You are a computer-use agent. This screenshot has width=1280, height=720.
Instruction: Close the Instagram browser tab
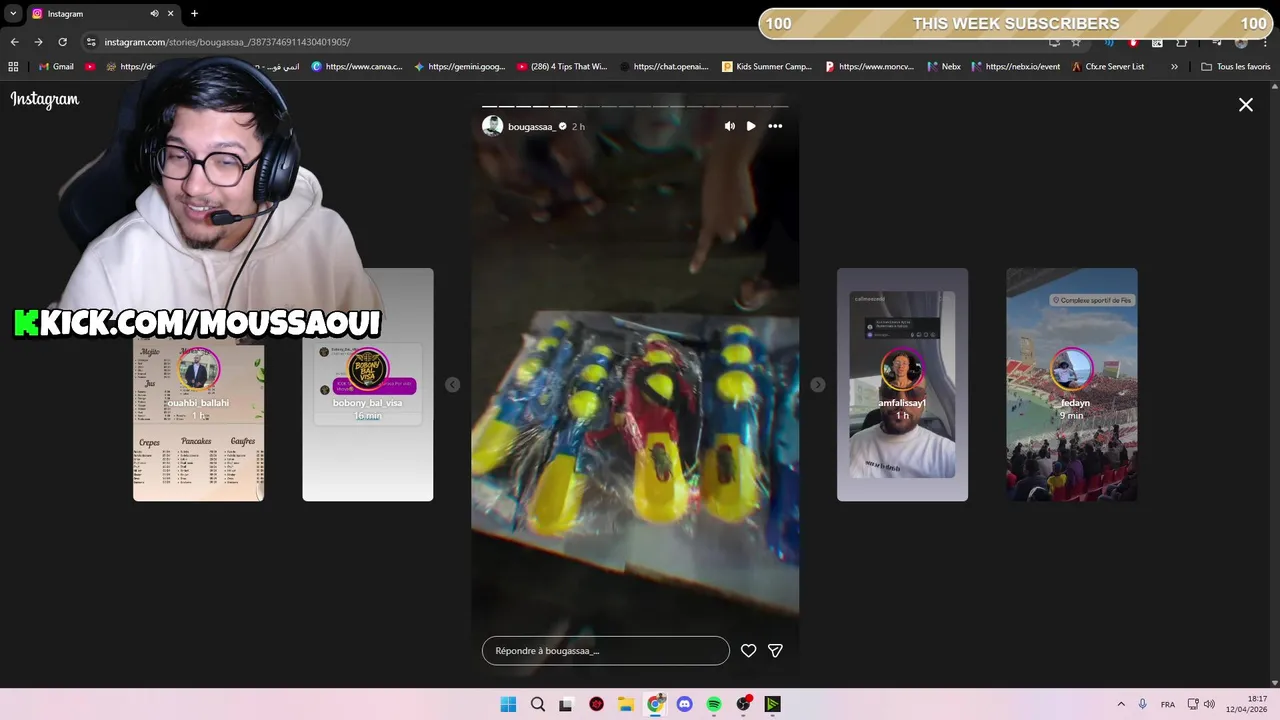point(171,14)
